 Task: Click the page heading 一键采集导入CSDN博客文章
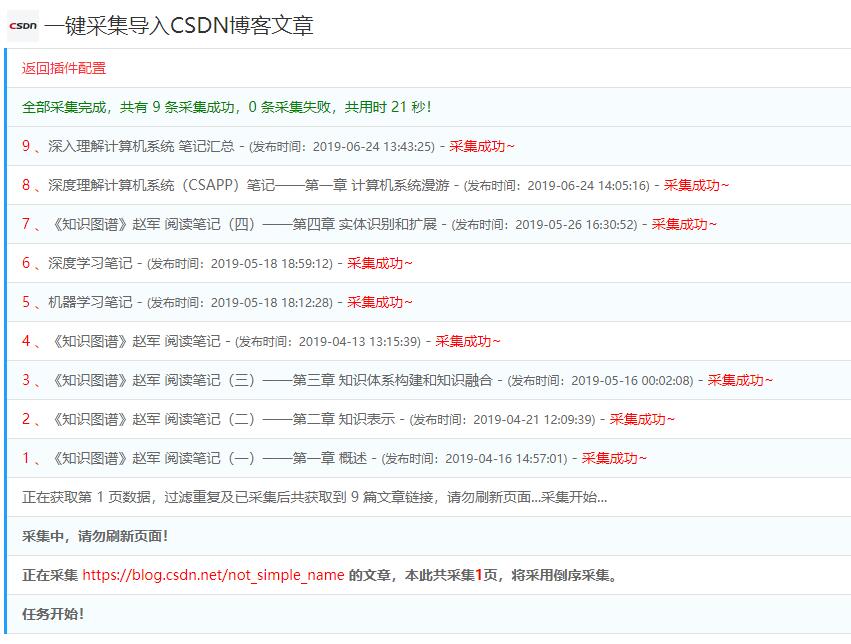pos(179,25)
